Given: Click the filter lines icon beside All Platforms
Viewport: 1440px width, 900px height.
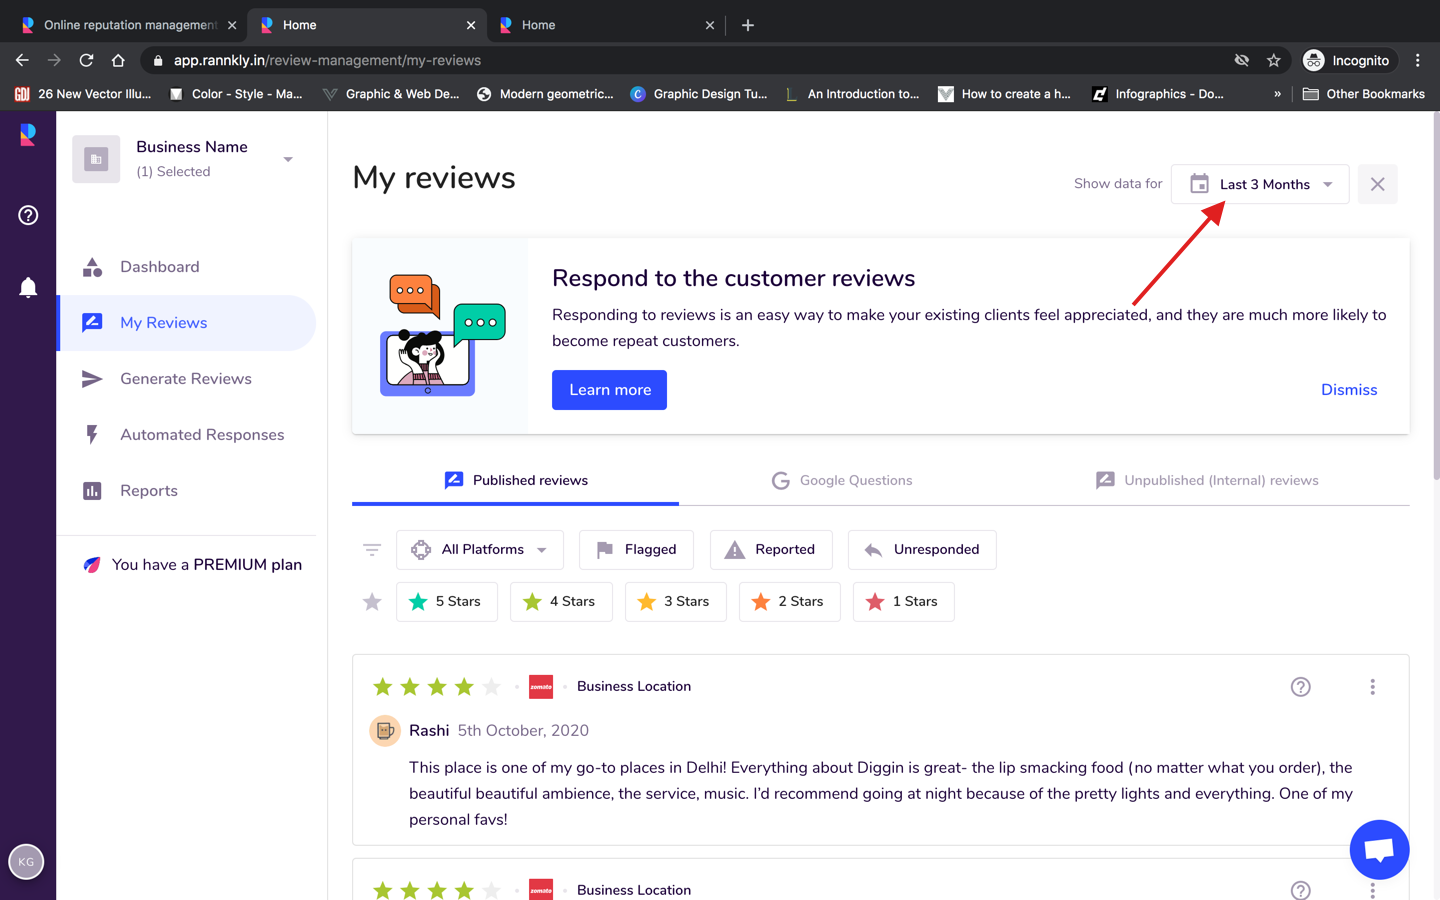Looking at the screenshot, I should [x=372, y=550].
